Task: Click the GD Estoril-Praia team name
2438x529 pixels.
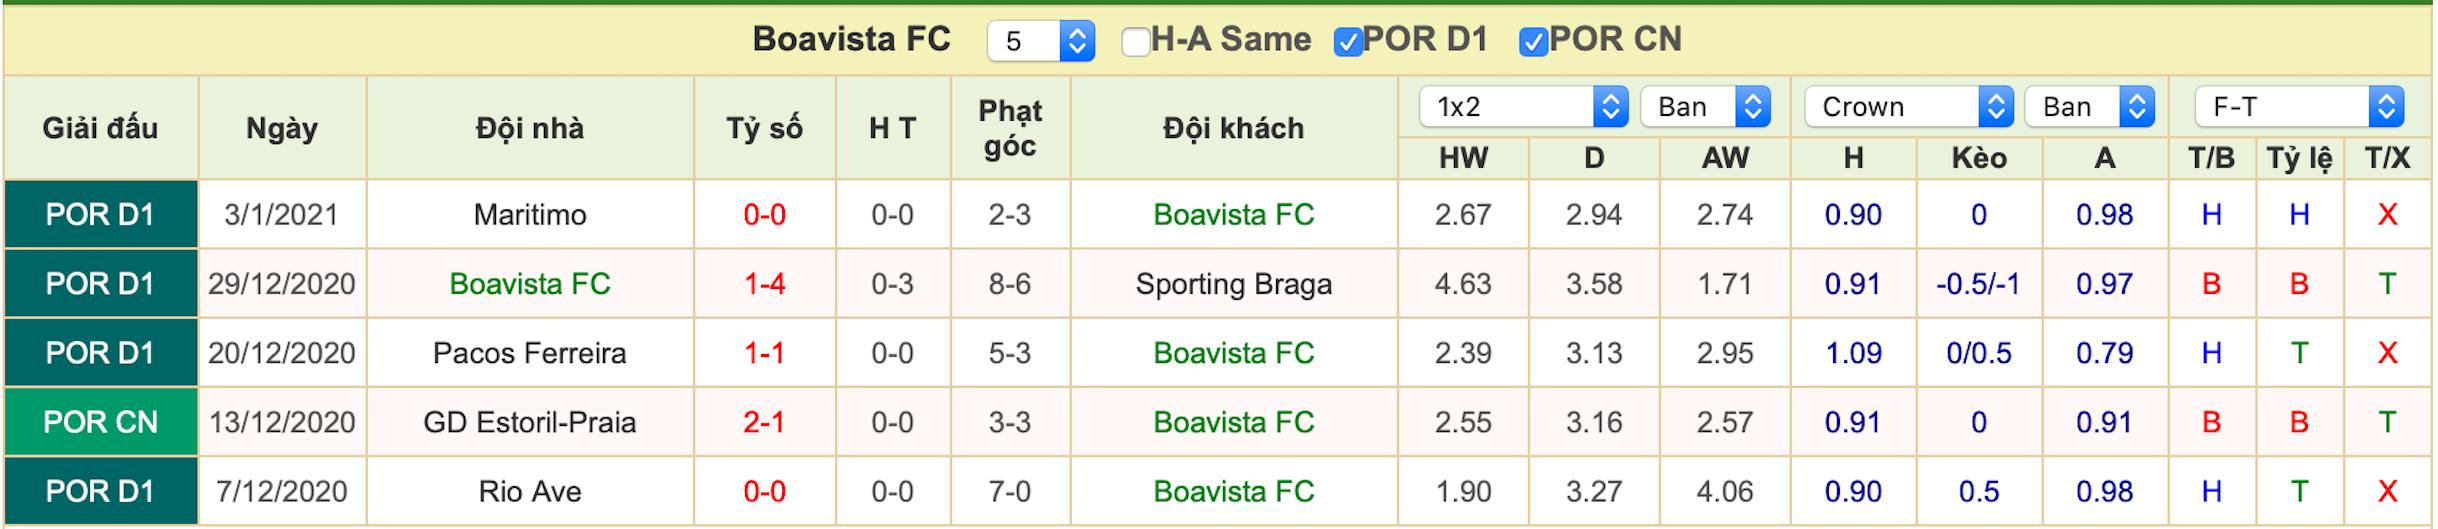Action: tap(530, 422)
